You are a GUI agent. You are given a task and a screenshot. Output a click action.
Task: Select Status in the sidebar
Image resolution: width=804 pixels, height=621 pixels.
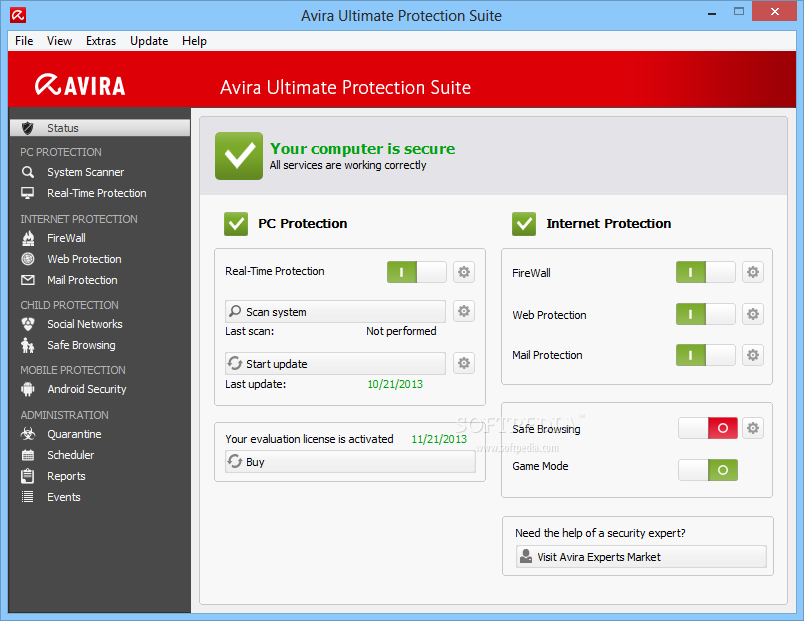coord(100,128)
